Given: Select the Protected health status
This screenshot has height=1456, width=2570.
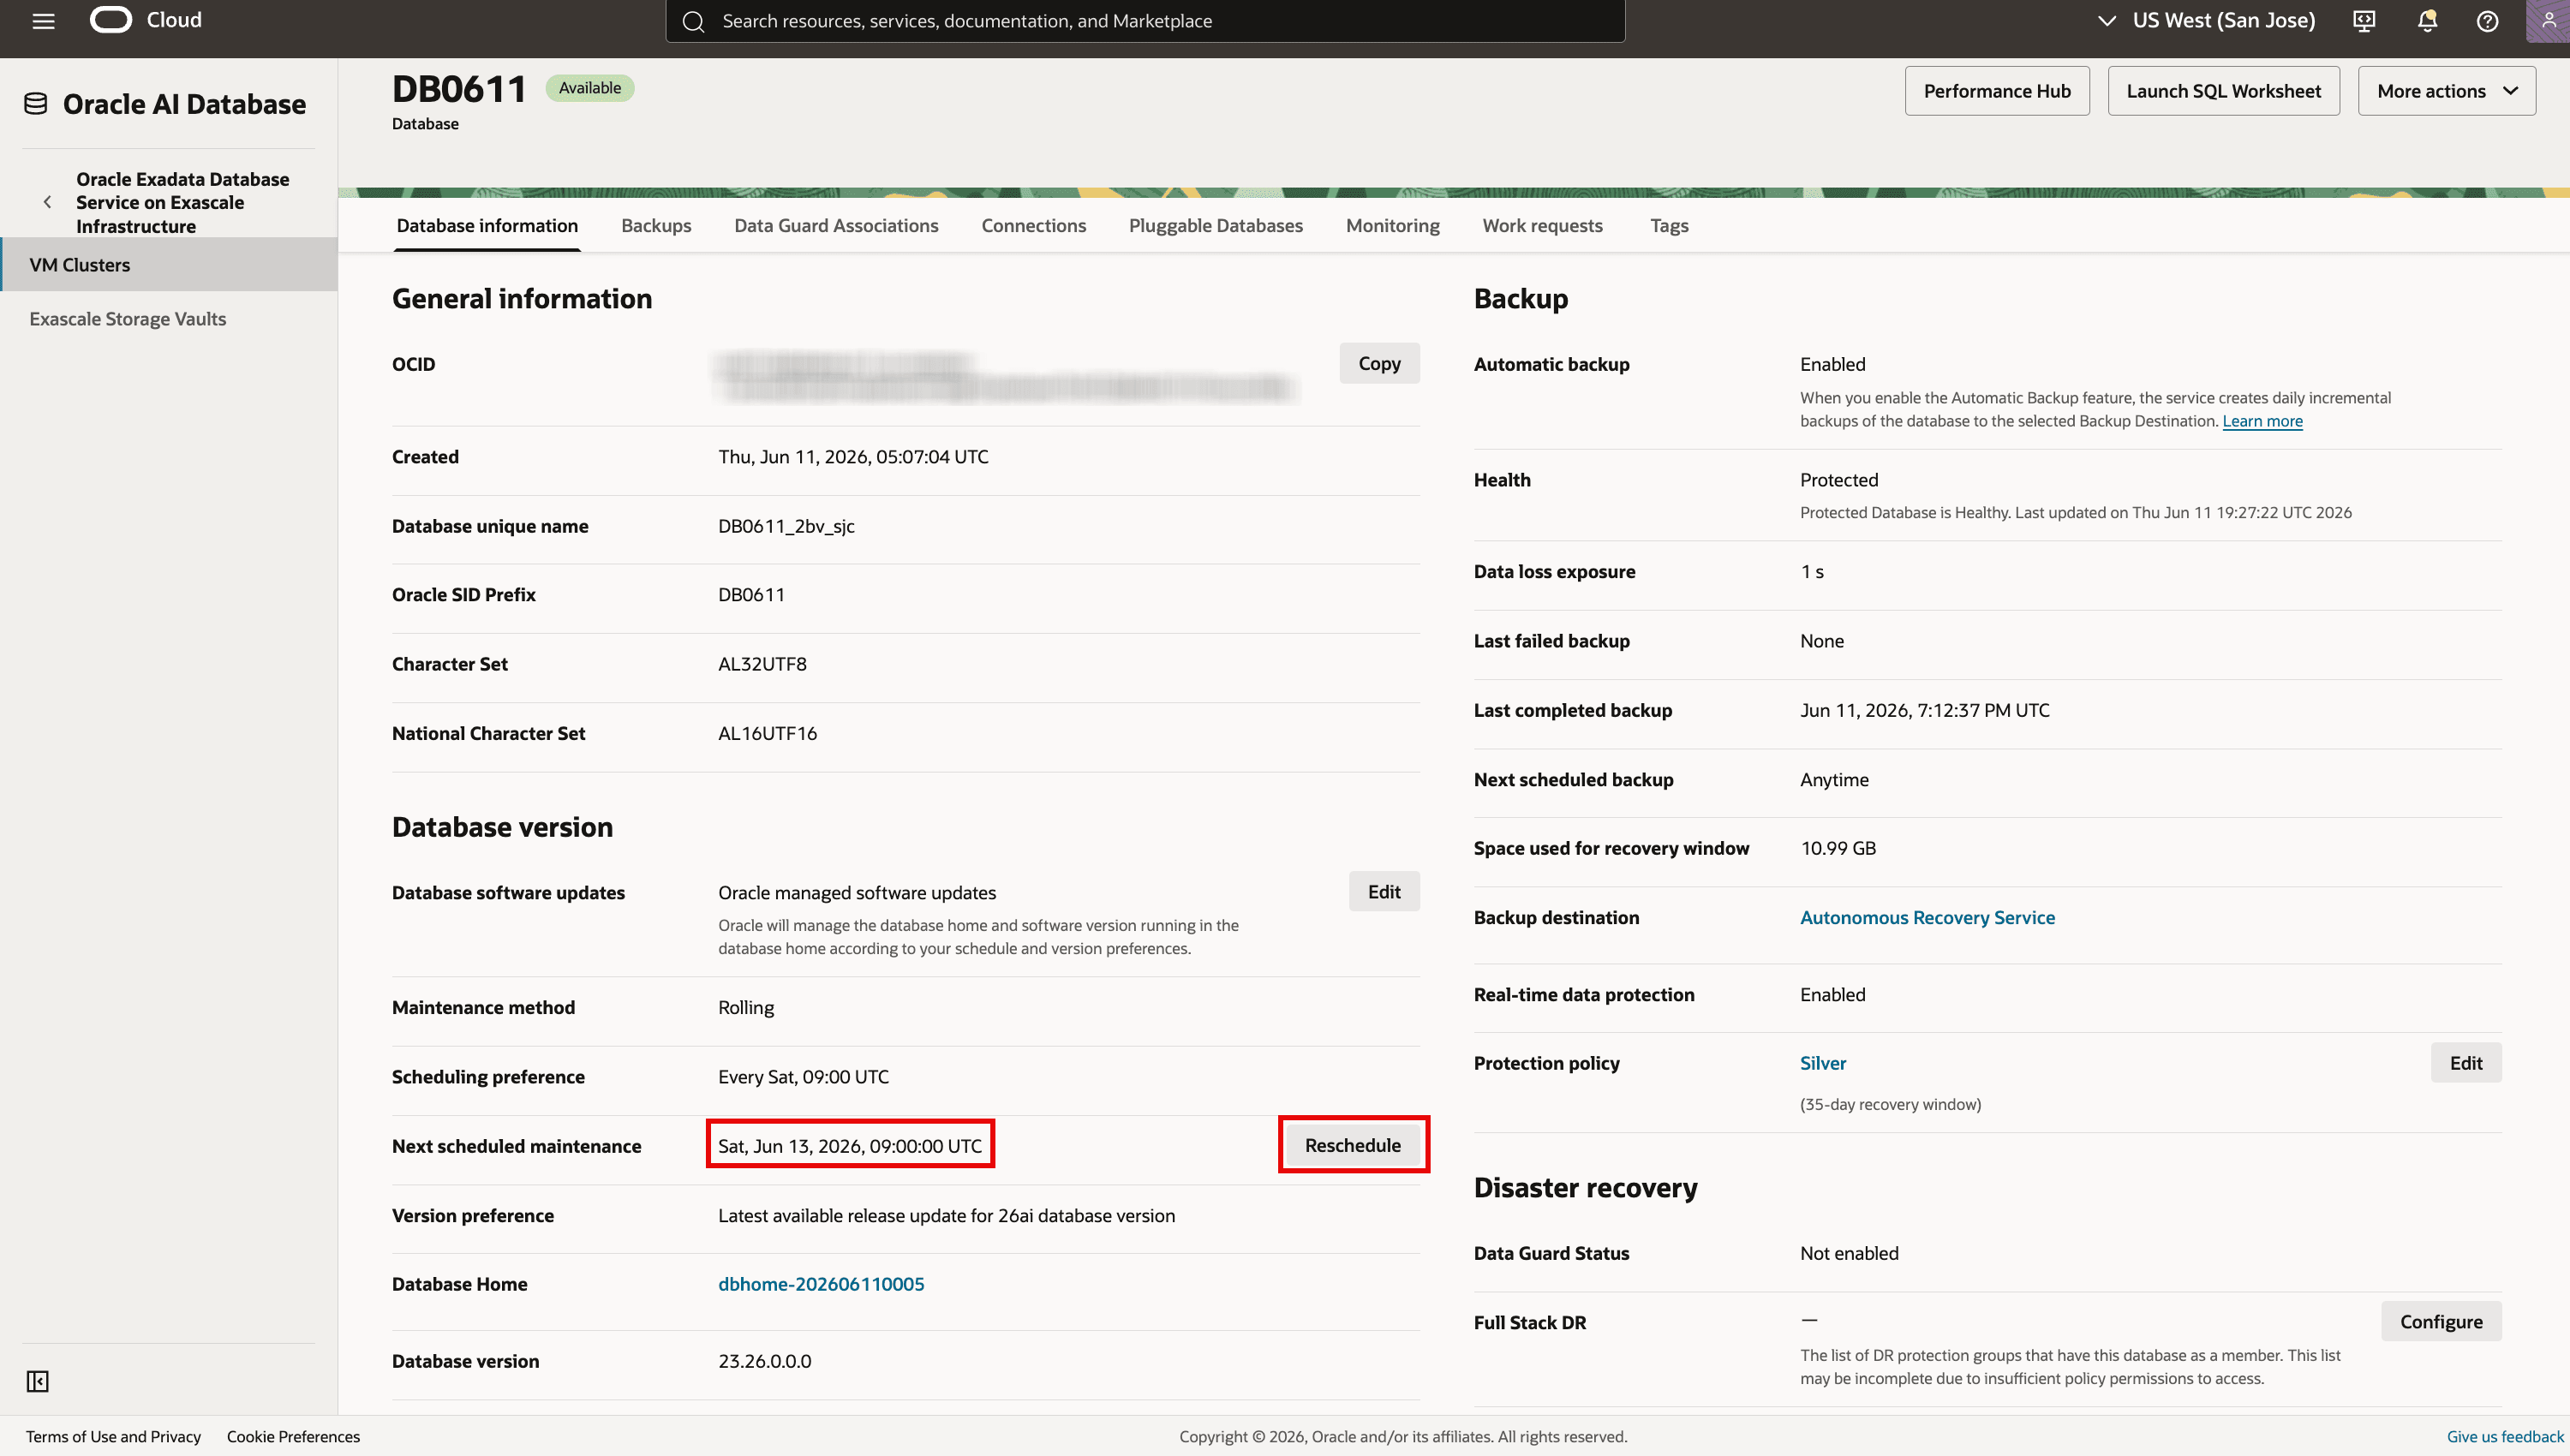Looking at the screenshot, I should [x=1839, y=480].
